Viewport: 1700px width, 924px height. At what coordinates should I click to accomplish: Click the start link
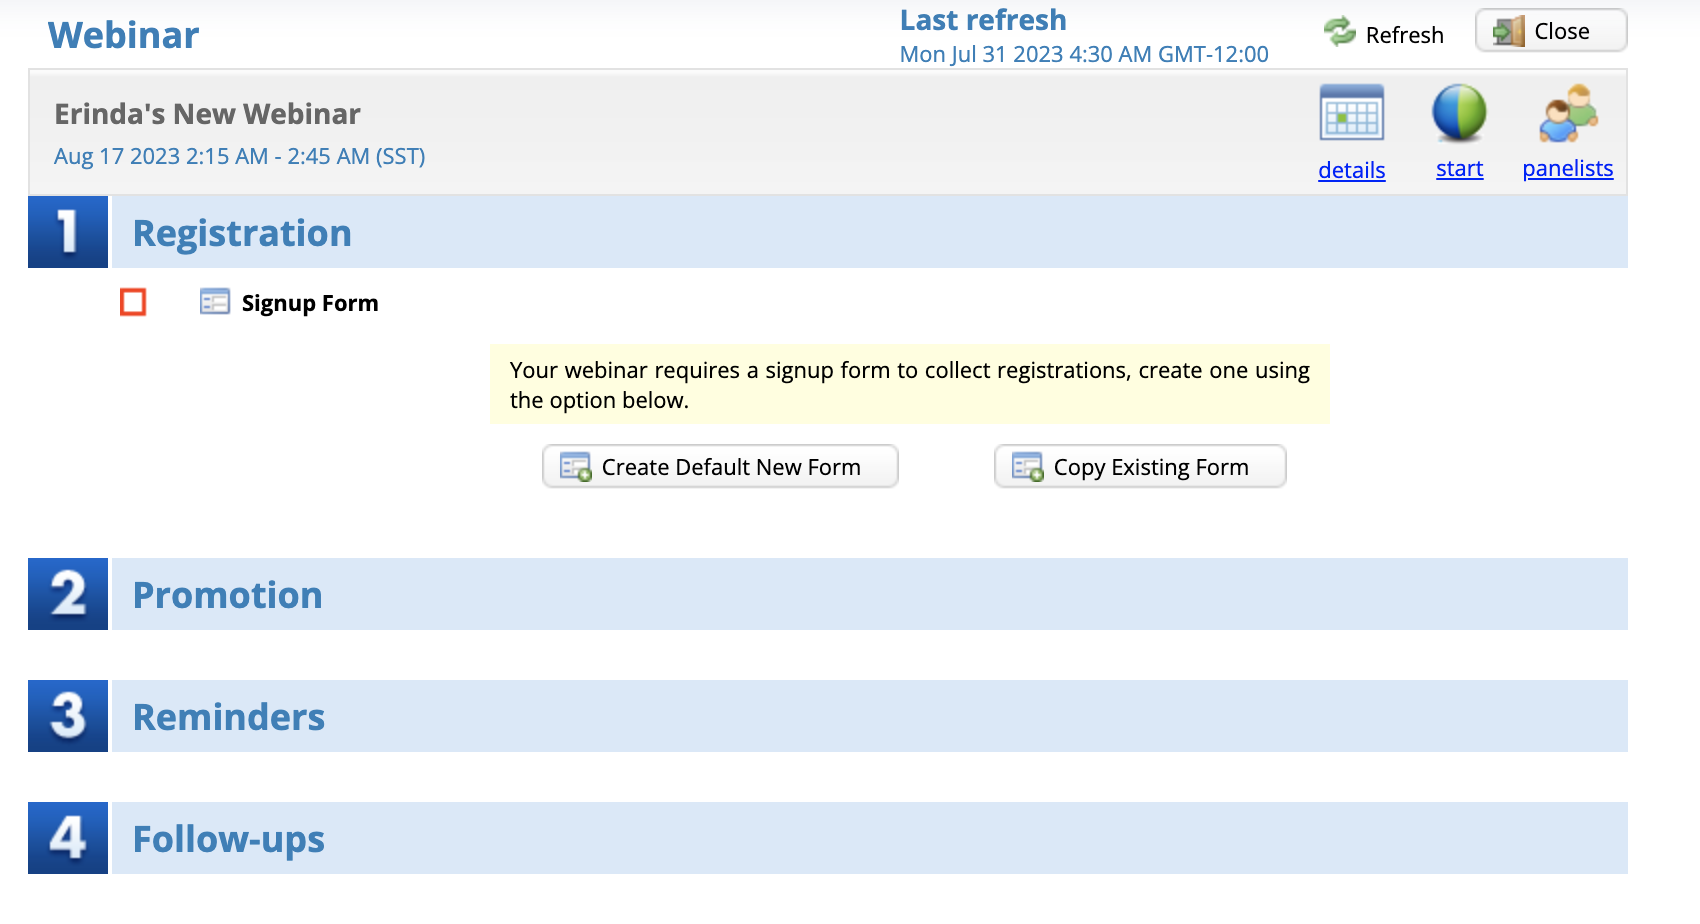coord(1459,169)
